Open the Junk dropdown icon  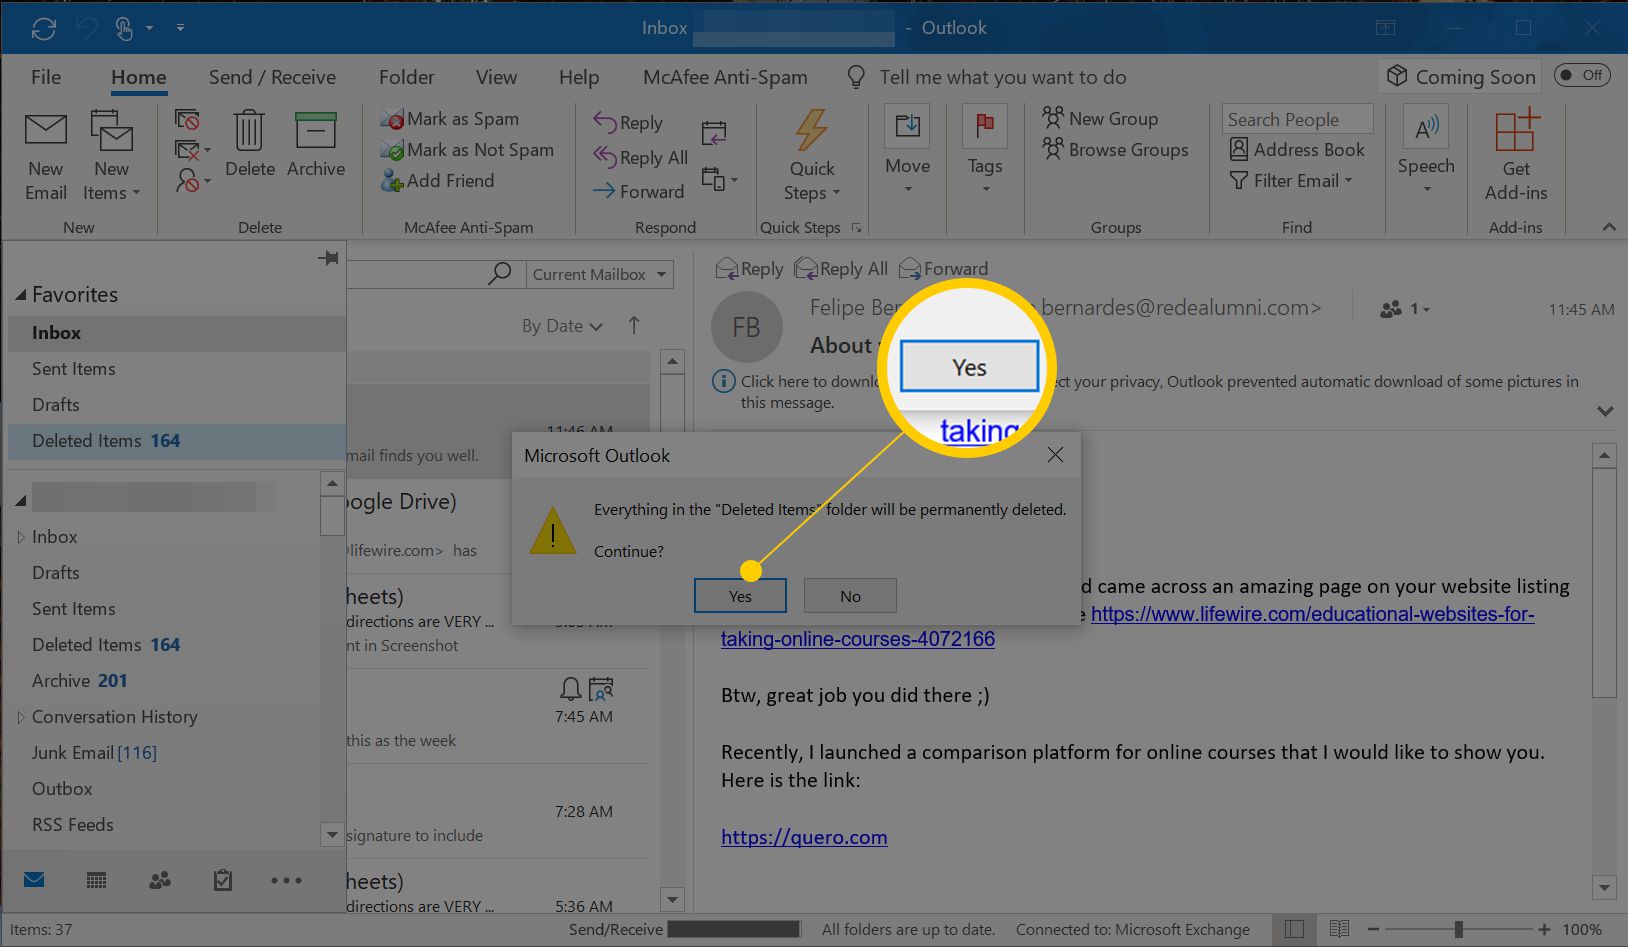point(192,180)
